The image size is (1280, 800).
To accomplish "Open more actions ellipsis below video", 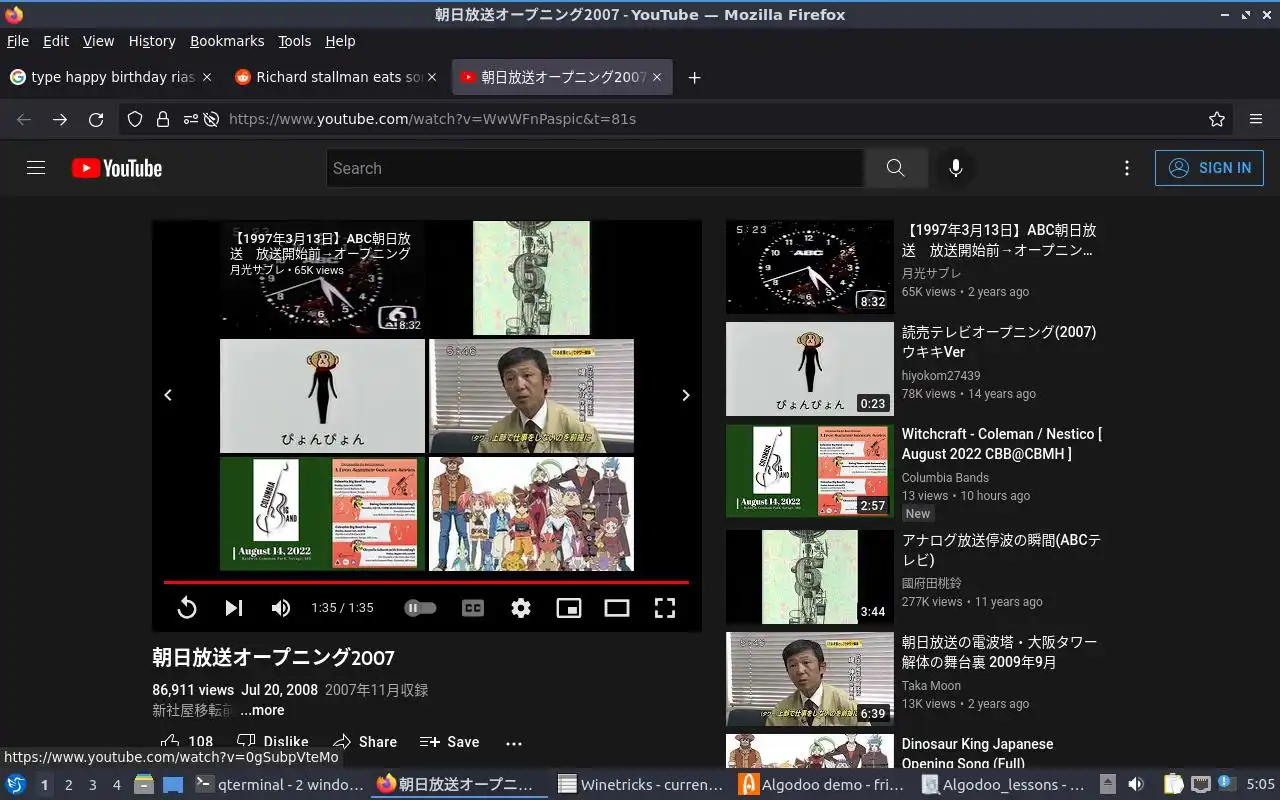I will 514,743.
